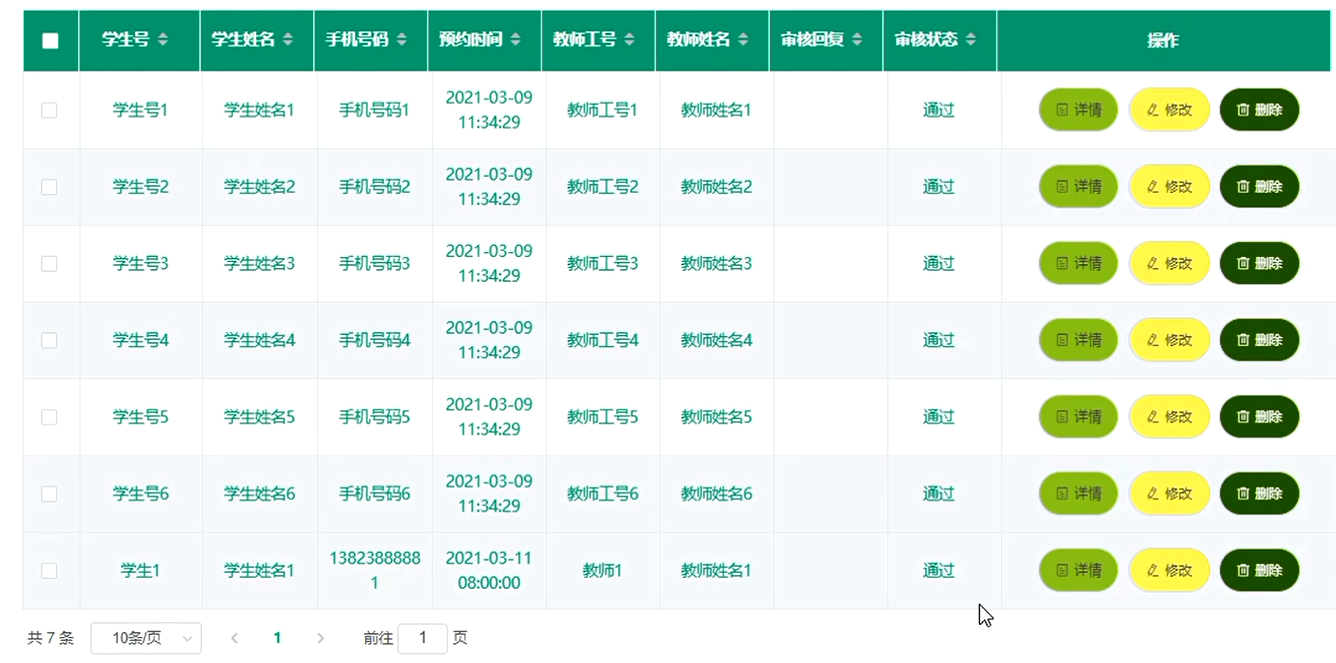The width and height of the screenshot is (1336, 663).
Task: Sort the table by 学生号 column arrows
Action: click(x=163, y=40)
